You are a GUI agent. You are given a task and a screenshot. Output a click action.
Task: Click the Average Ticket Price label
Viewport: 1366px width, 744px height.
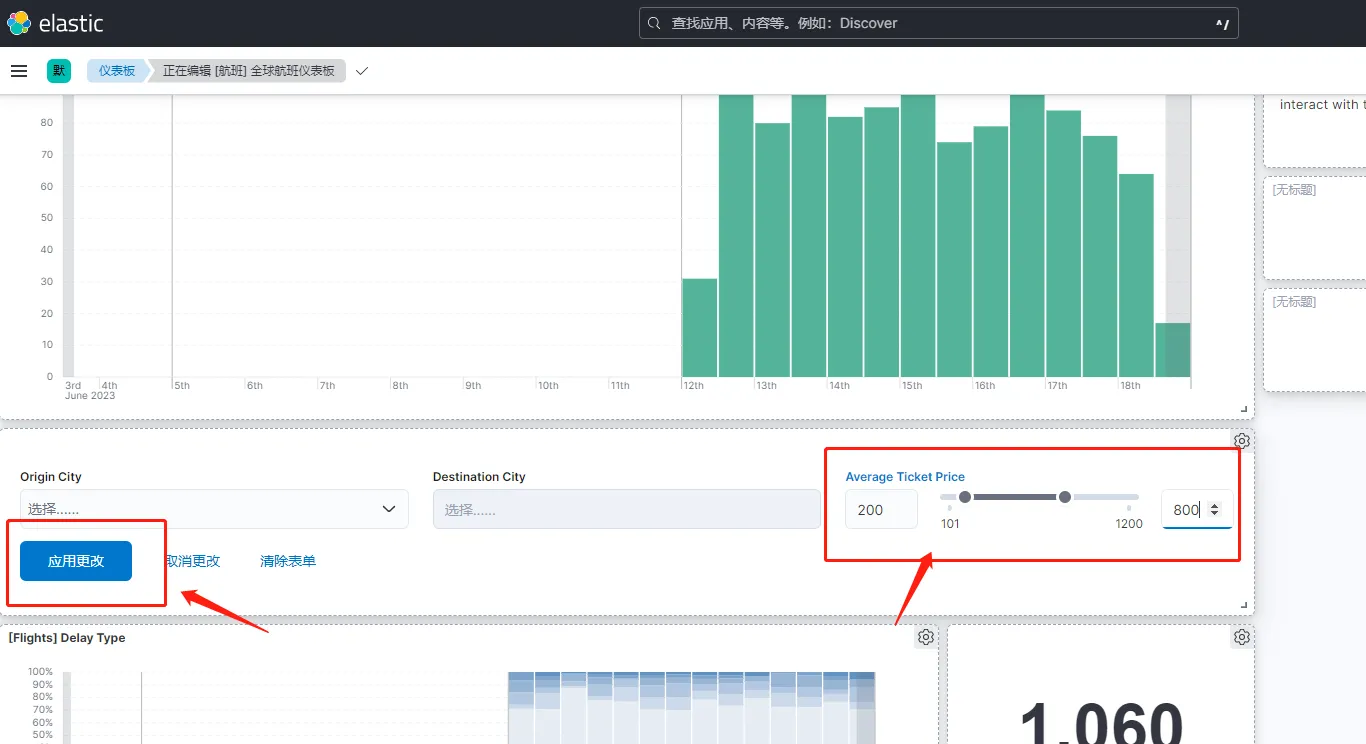coord(905,477)
